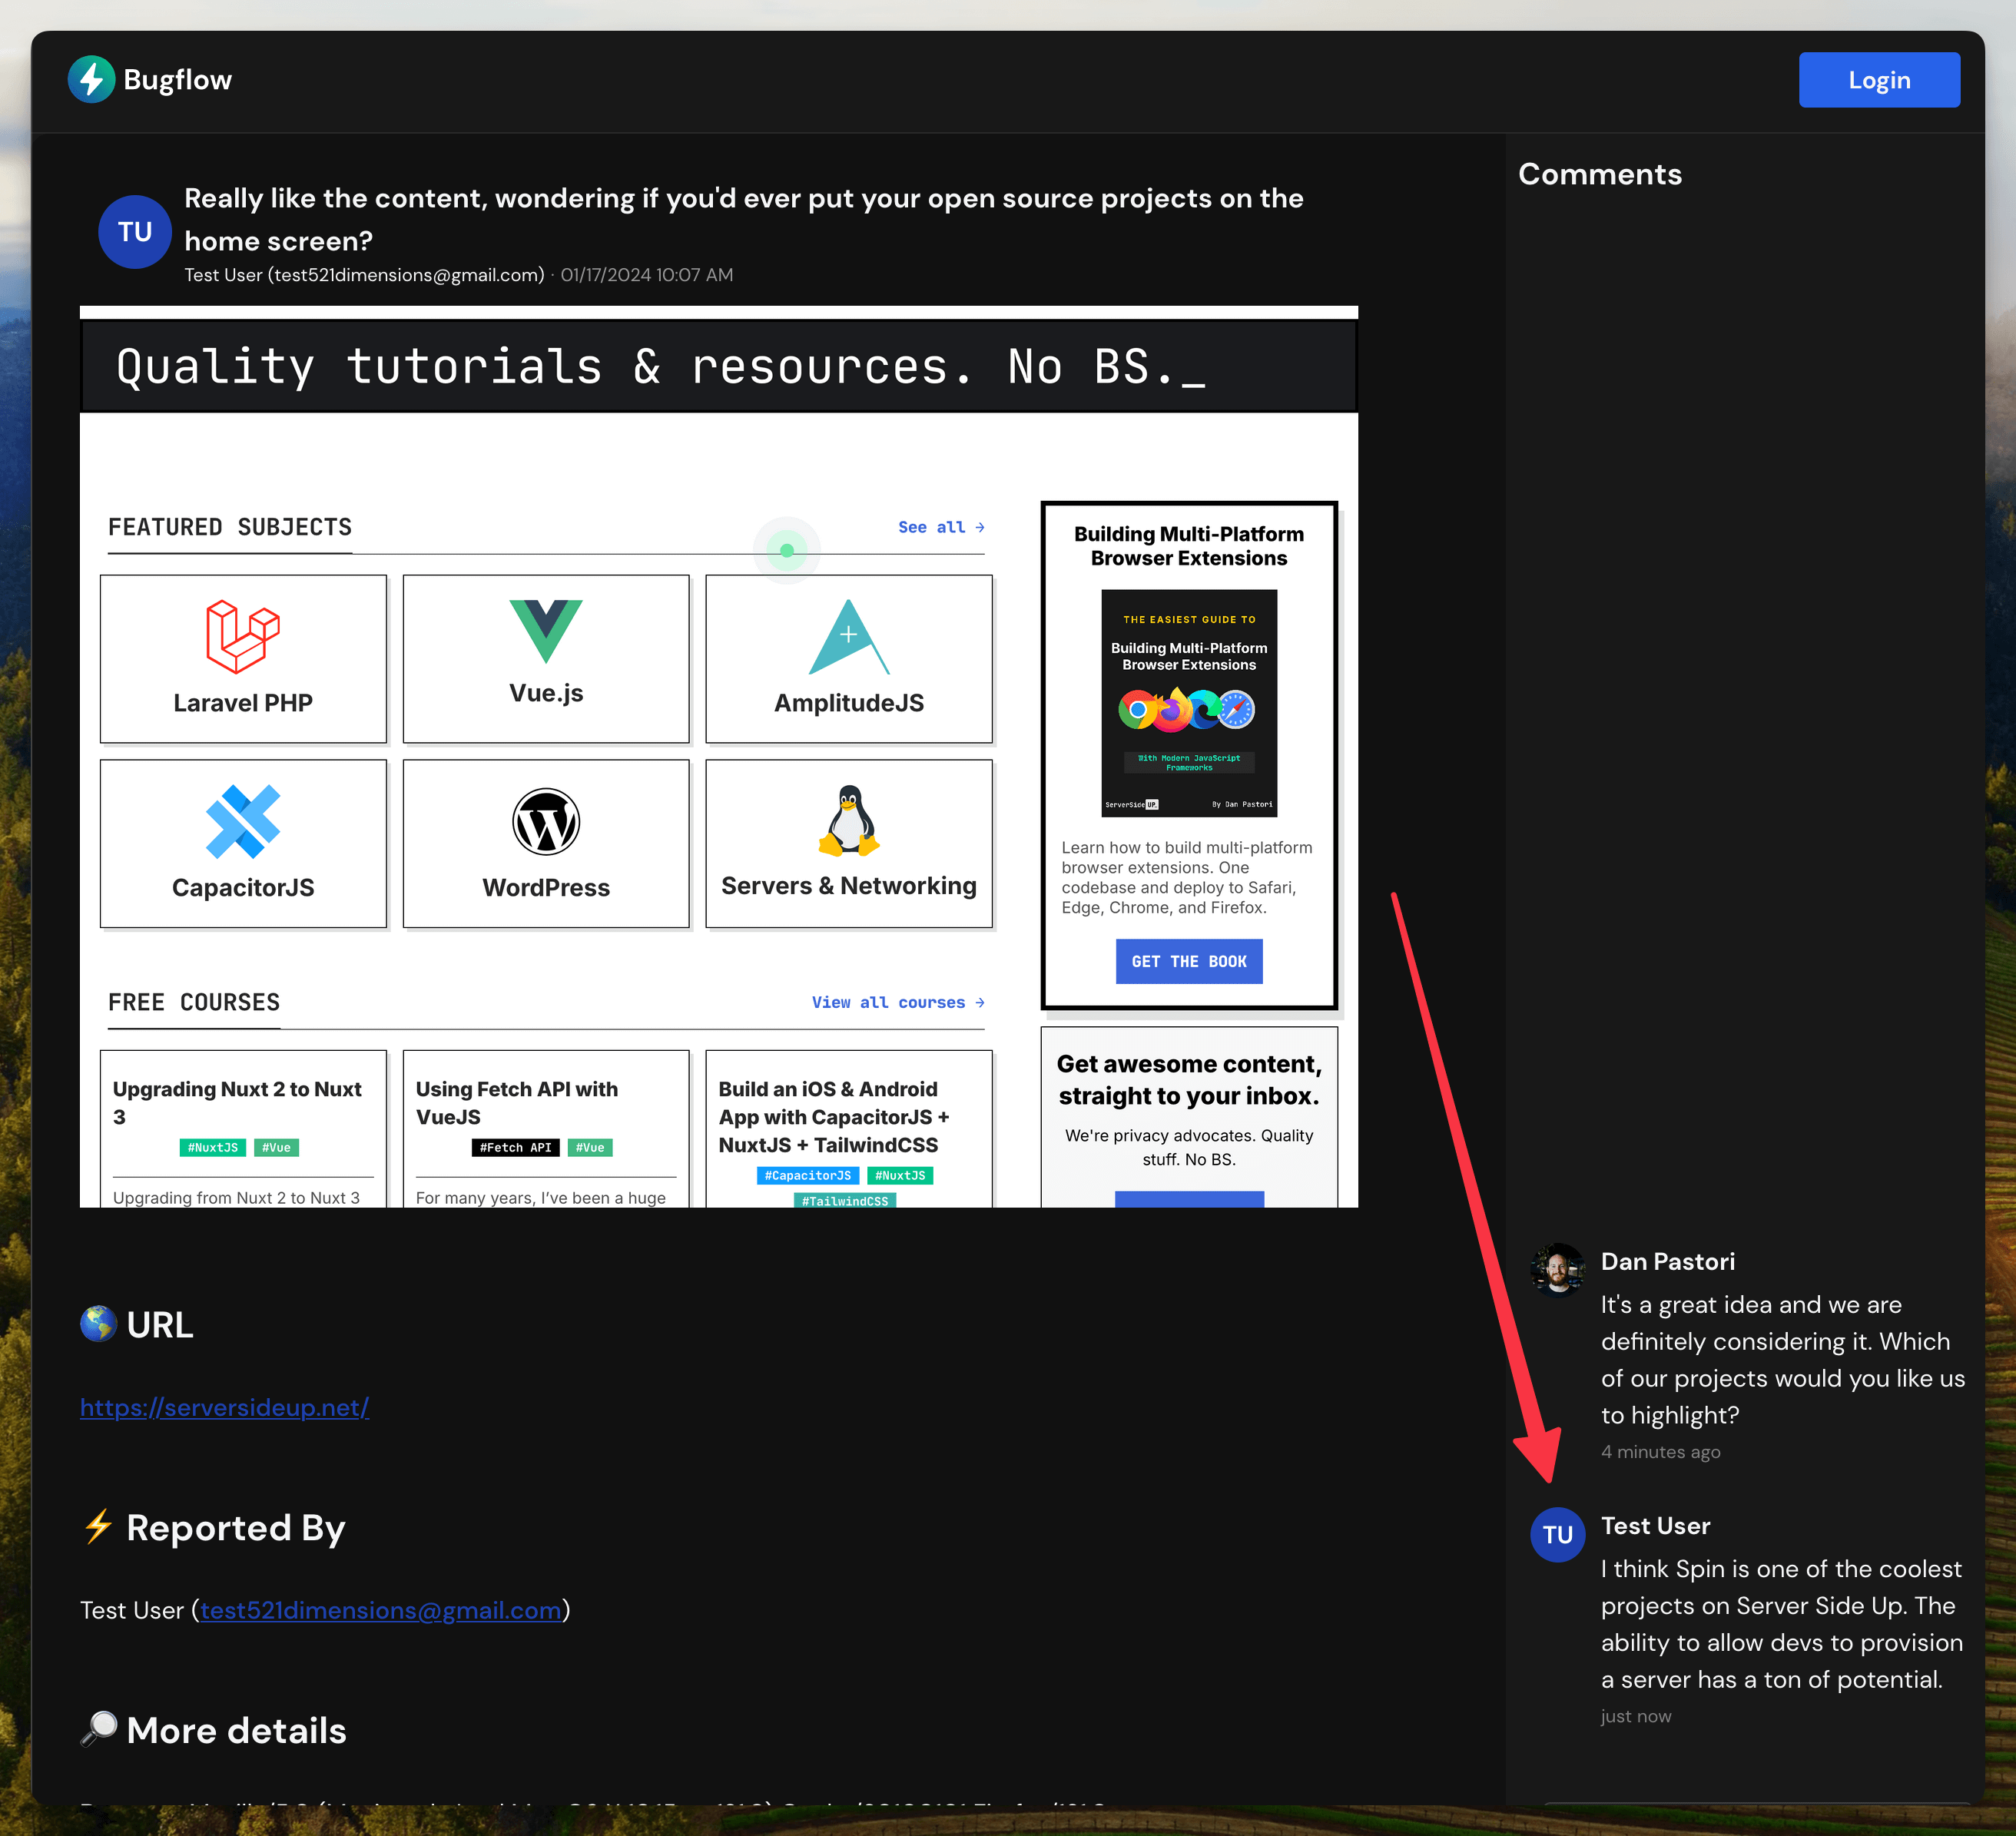This screenshot has width=2016, height=1836.
Task: Click the Bugflow lightning bolt logo
Action: pyautogui.click(x=91, y=79)
